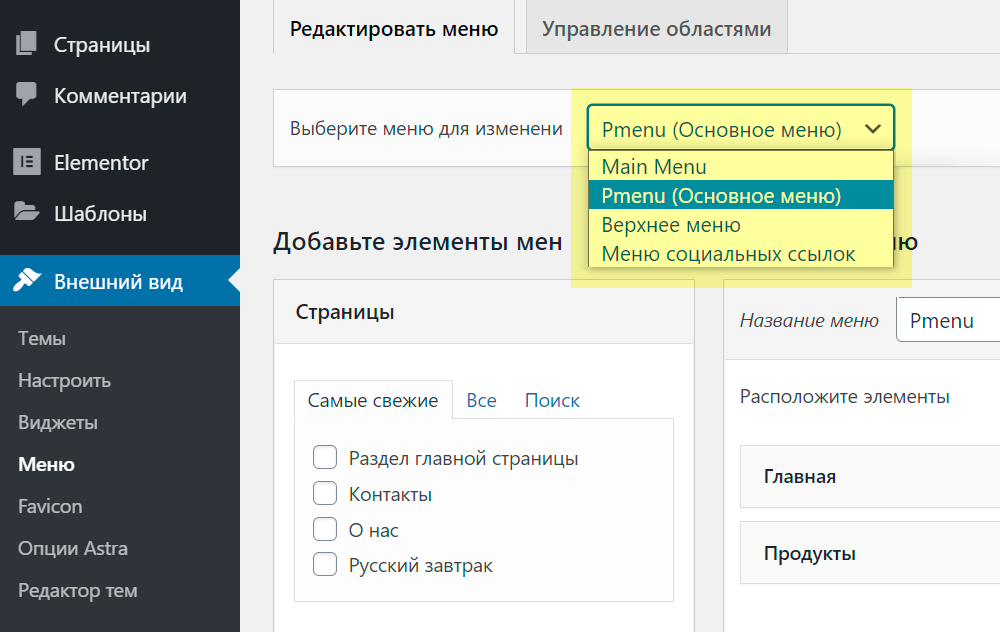Open 'Виджеты' submenu link

(58, 423)
